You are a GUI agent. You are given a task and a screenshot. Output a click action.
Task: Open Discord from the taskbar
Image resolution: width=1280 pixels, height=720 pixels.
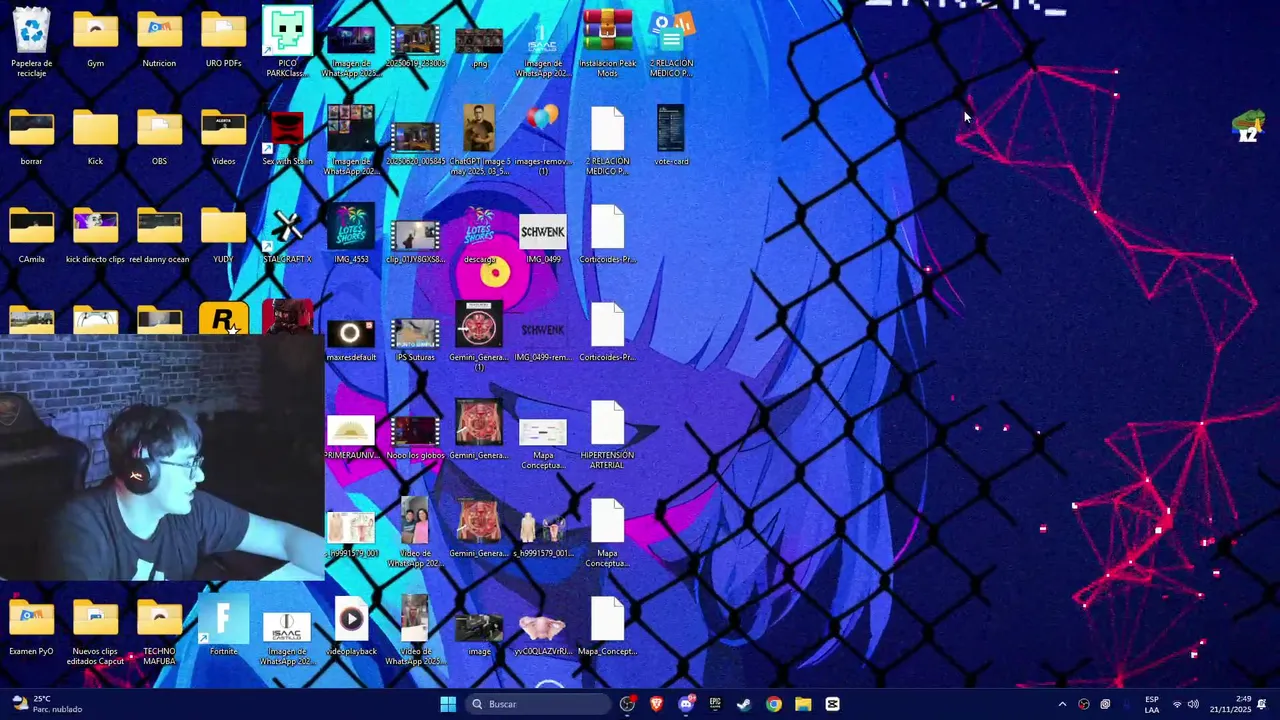[x=686, y=704]
